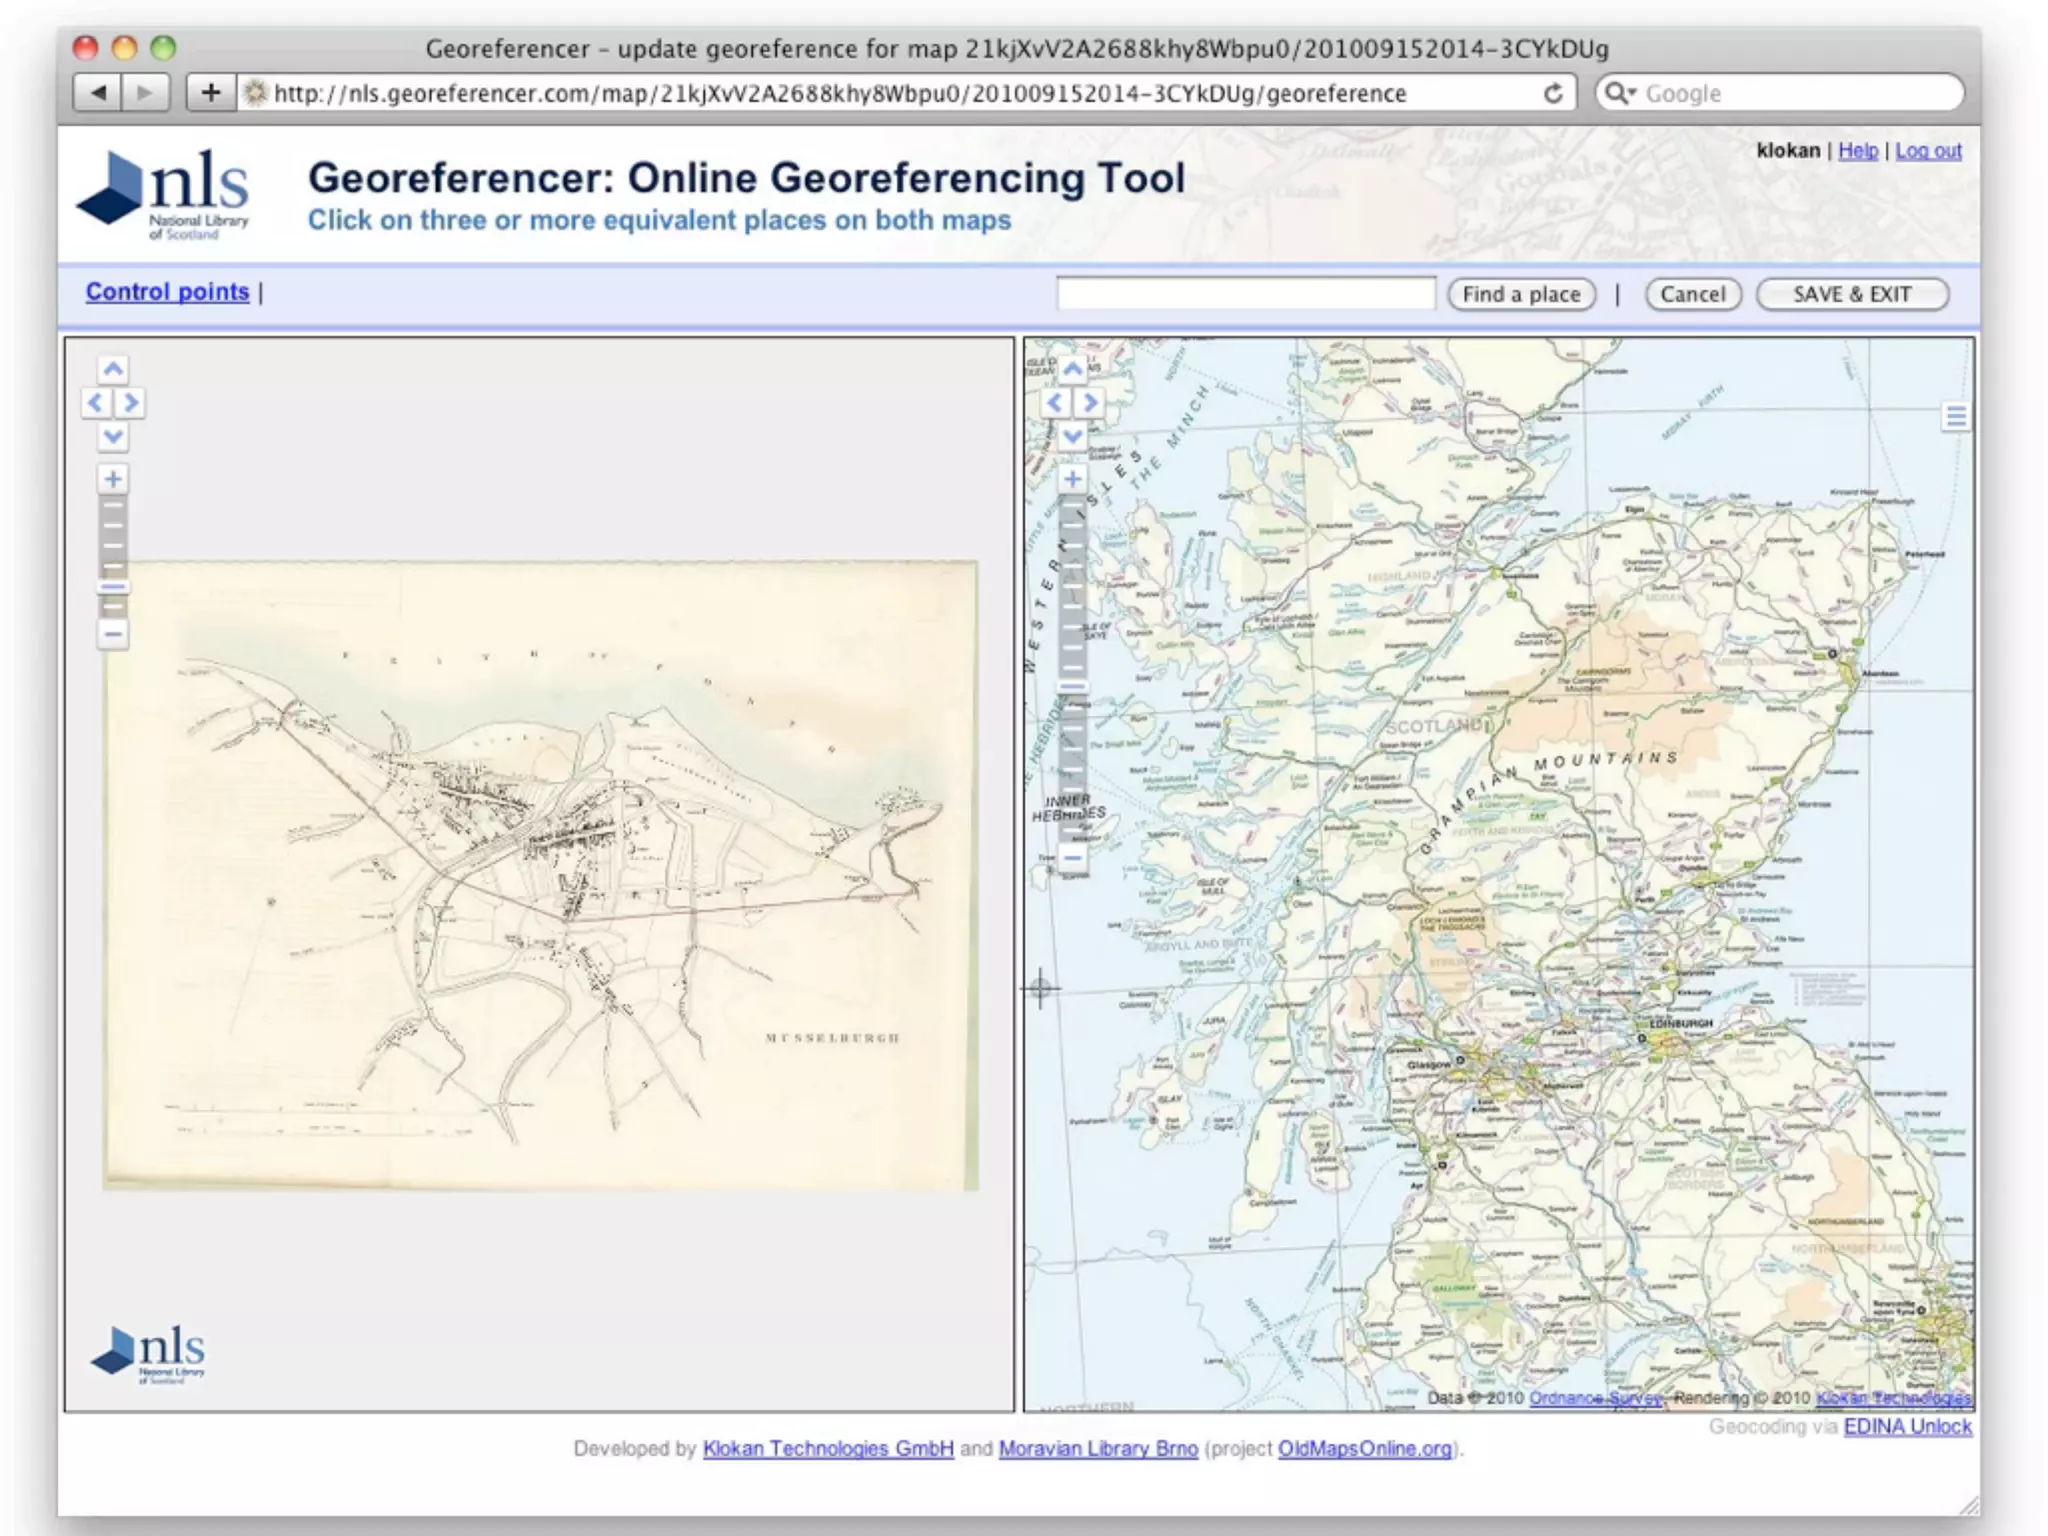Viewport: 2048px width, 1536px height.
Task: Open the Google search engine dropdown
Action: [1620, 94]
